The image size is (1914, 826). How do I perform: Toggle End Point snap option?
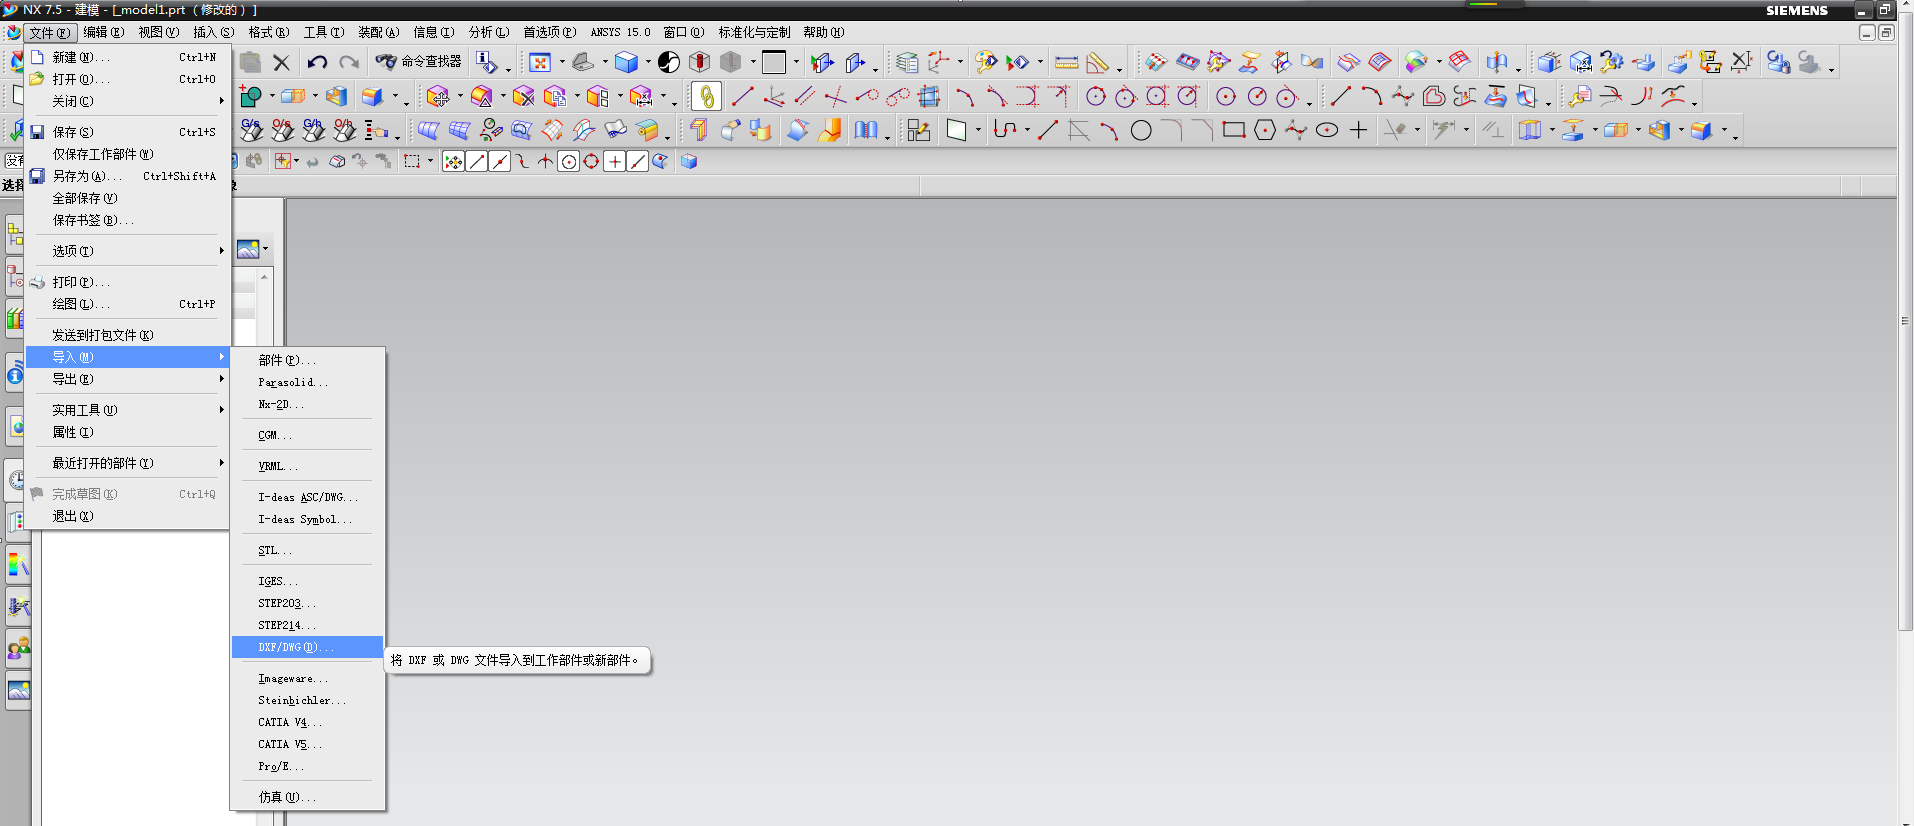[477, 161]
